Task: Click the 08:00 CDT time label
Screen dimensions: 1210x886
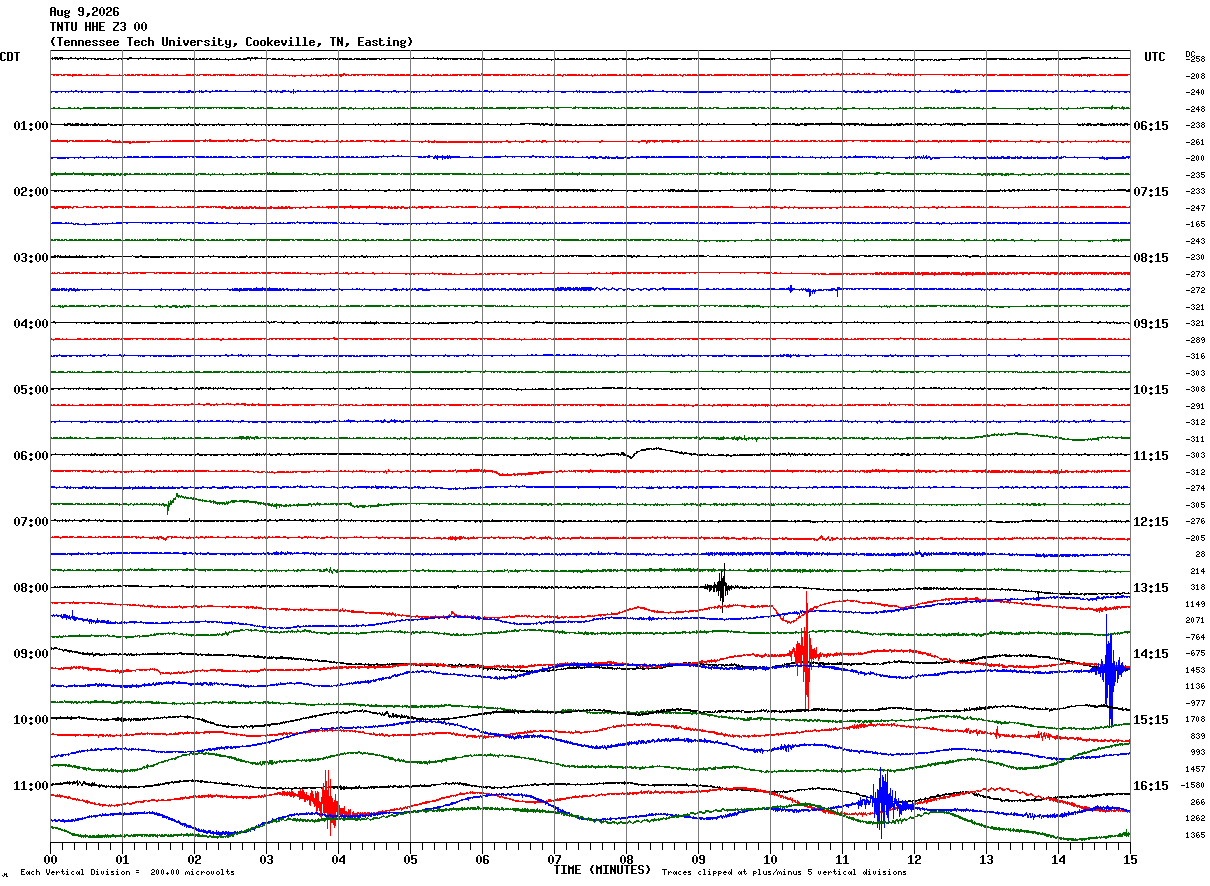Action: pyautogui.click(x=30, y=588)
